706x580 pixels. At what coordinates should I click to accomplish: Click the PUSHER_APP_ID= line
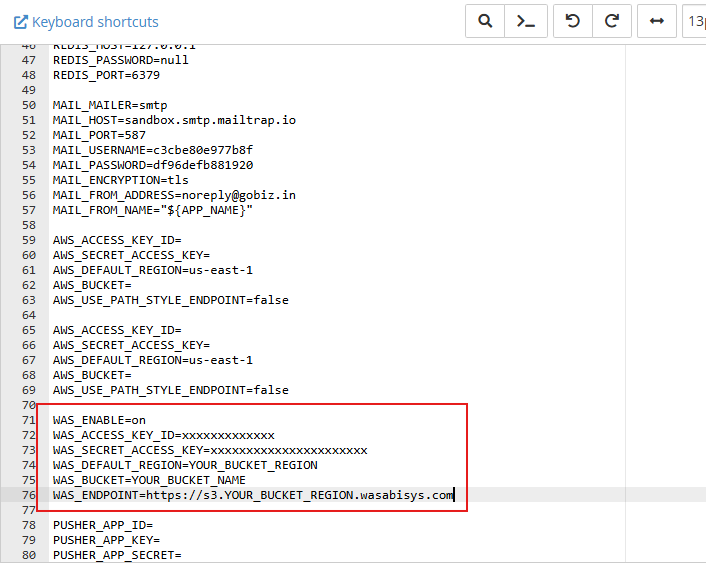pyautogui.click(x=103, y=526)
